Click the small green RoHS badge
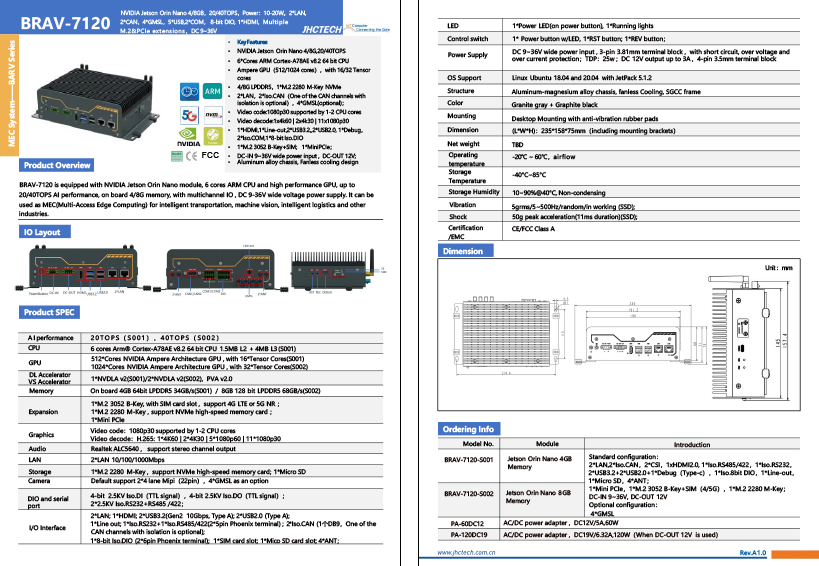Screen dimensions: 819x566 pos(177,156)
